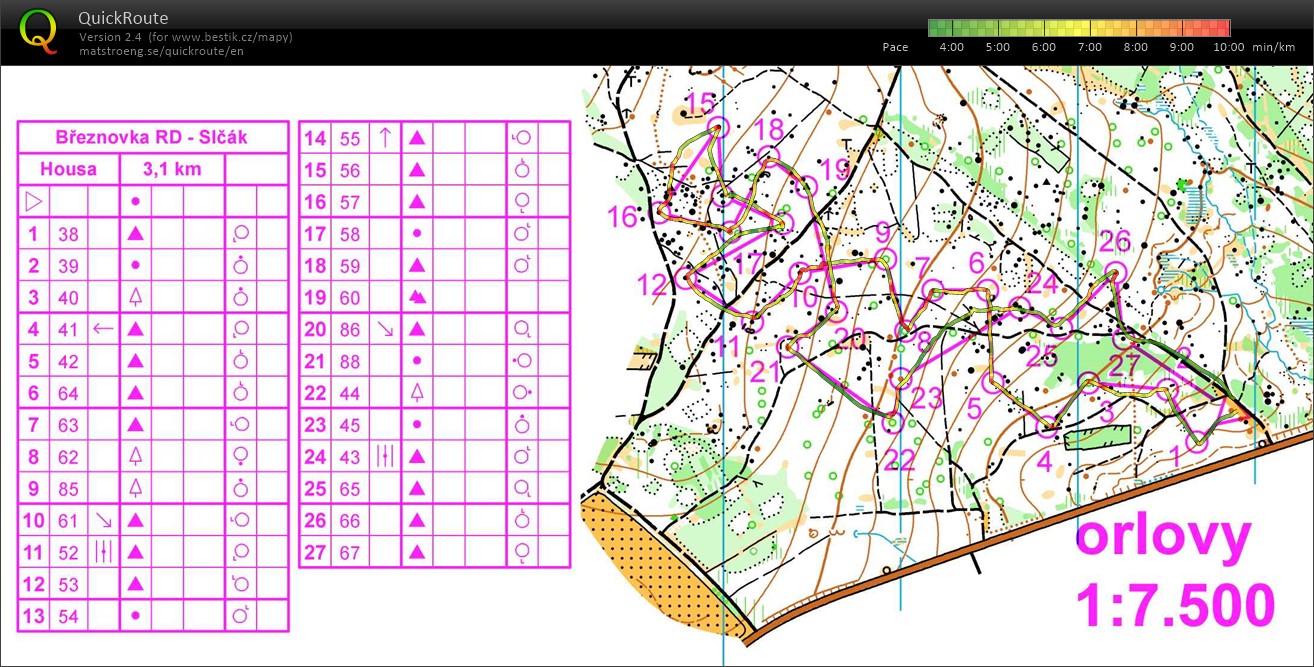Click control code 54 in the table
The height and width of the screenshot is (667, 1314).
(68, 616)
